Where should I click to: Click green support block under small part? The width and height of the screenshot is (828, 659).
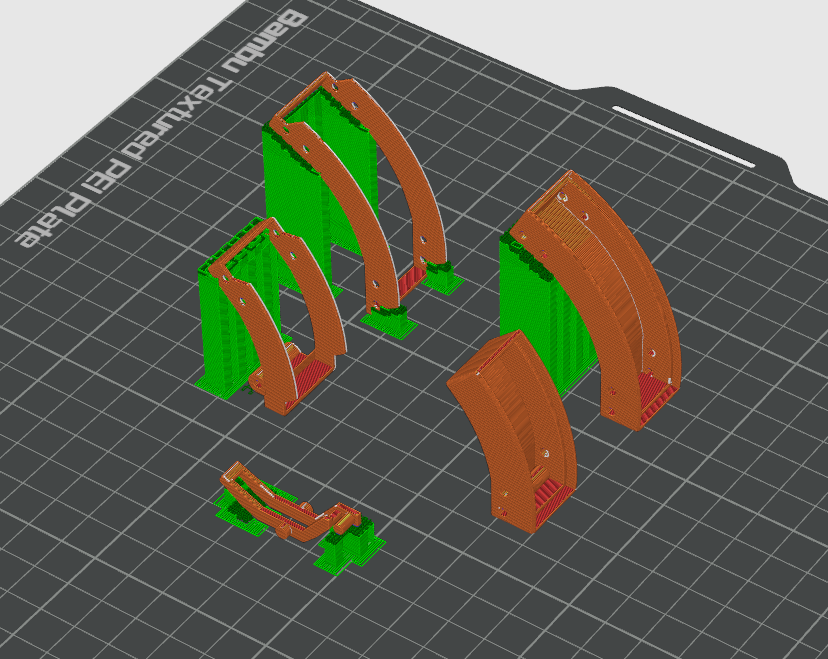tap(350, 547)
